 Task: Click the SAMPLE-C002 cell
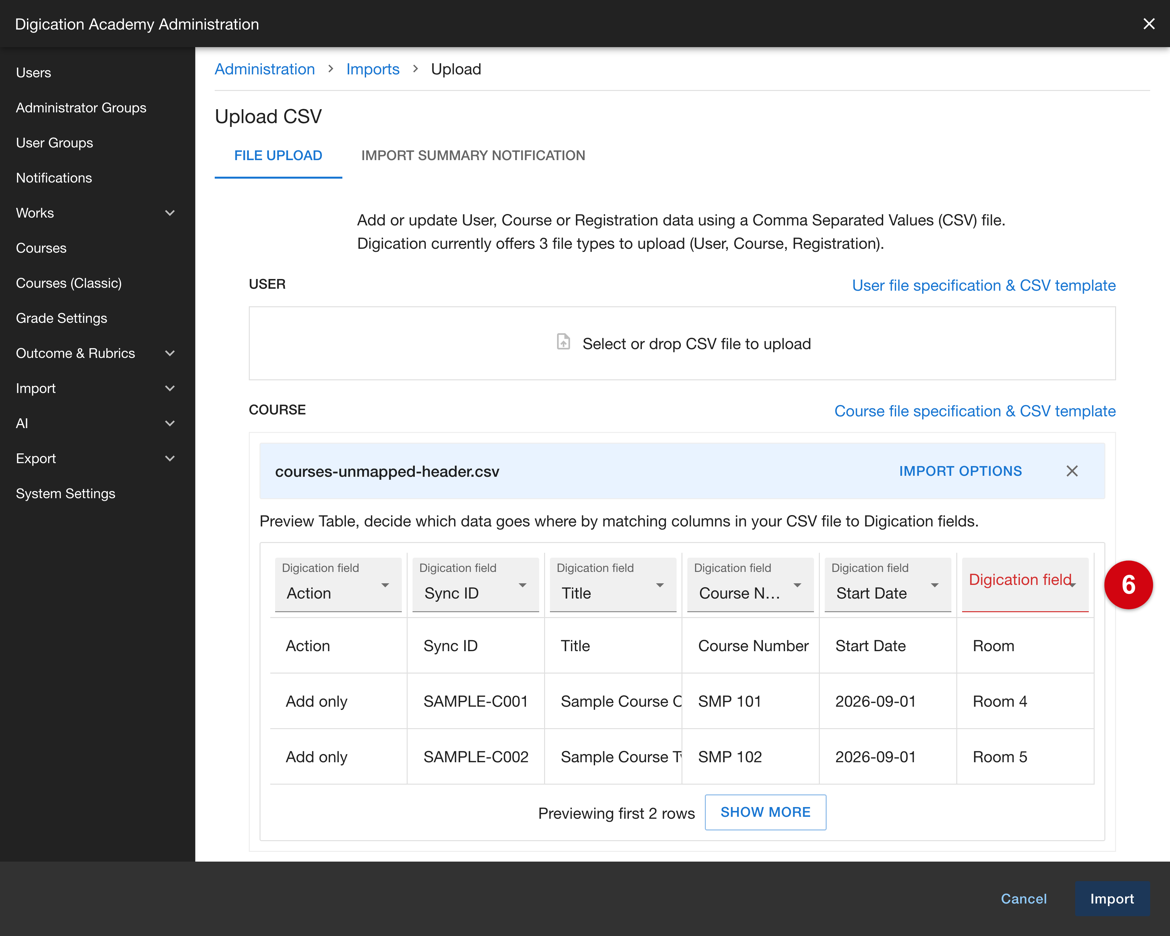click(475, 757)
